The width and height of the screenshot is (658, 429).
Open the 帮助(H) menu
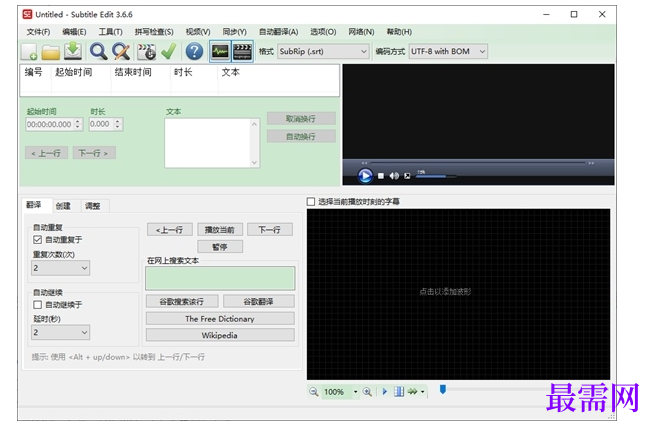[x=399, y=32]
